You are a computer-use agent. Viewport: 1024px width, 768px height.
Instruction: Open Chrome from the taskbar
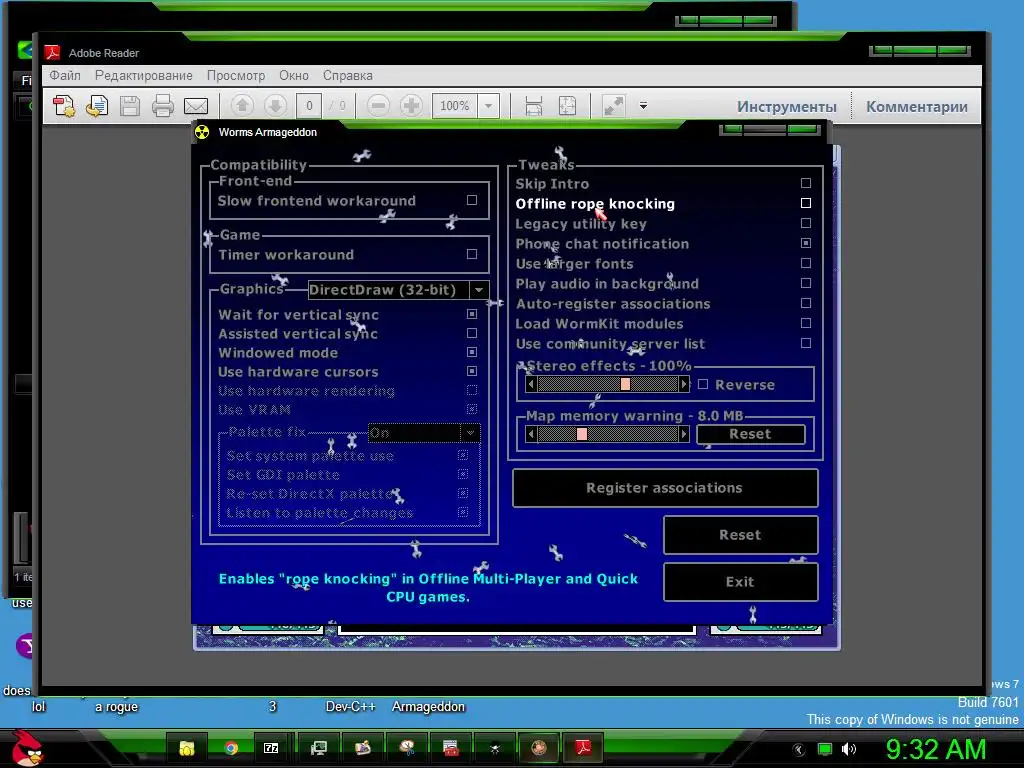[x=231, y=748]
